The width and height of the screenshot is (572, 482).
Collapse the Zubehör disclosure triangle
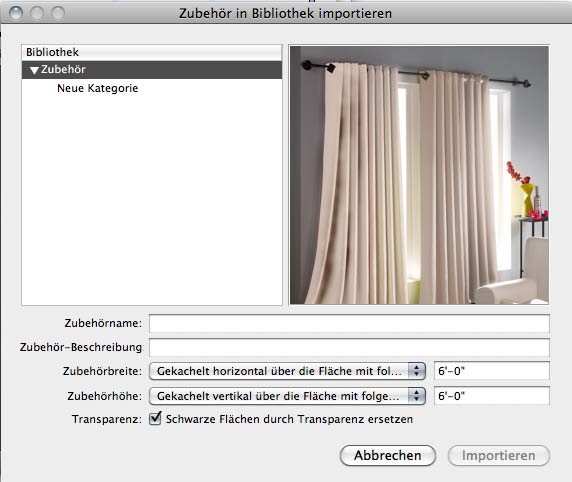[34, 70]
